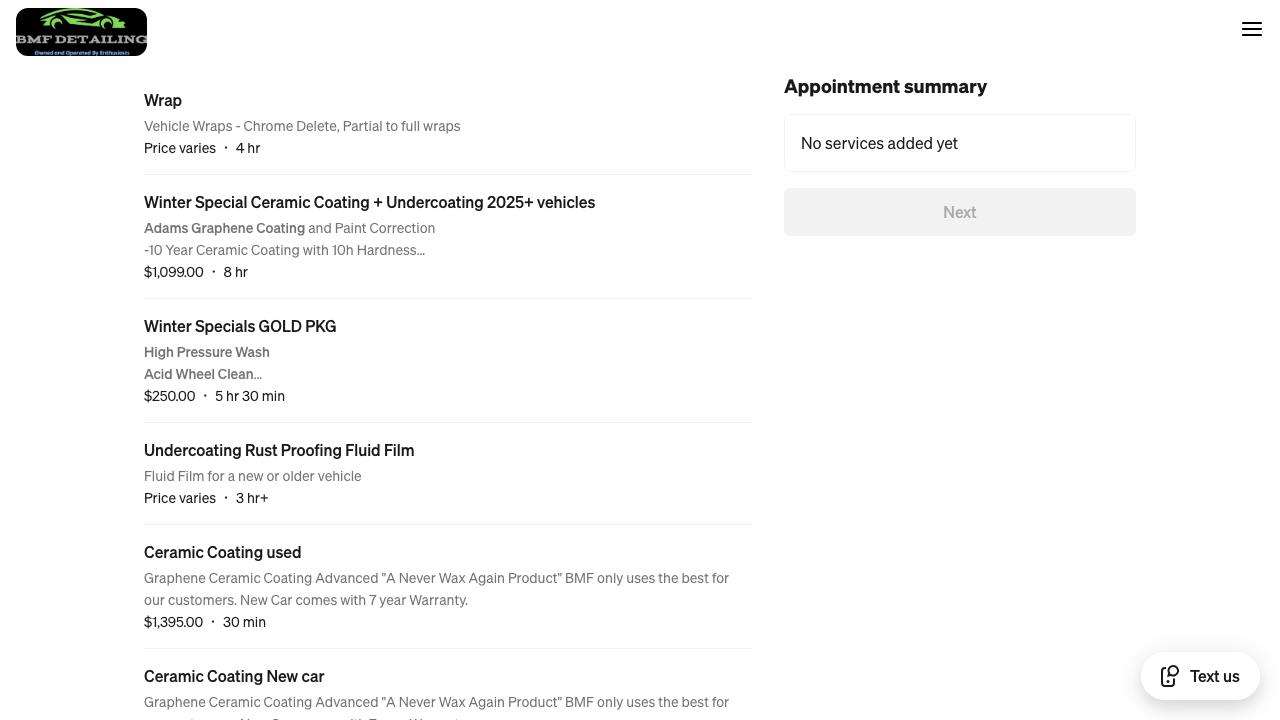Click the 'Vehicle Wraps - Chrome Delete' description
Image resolution: width=1280 pixels, height=720 pixels.
tap(302, 126)
